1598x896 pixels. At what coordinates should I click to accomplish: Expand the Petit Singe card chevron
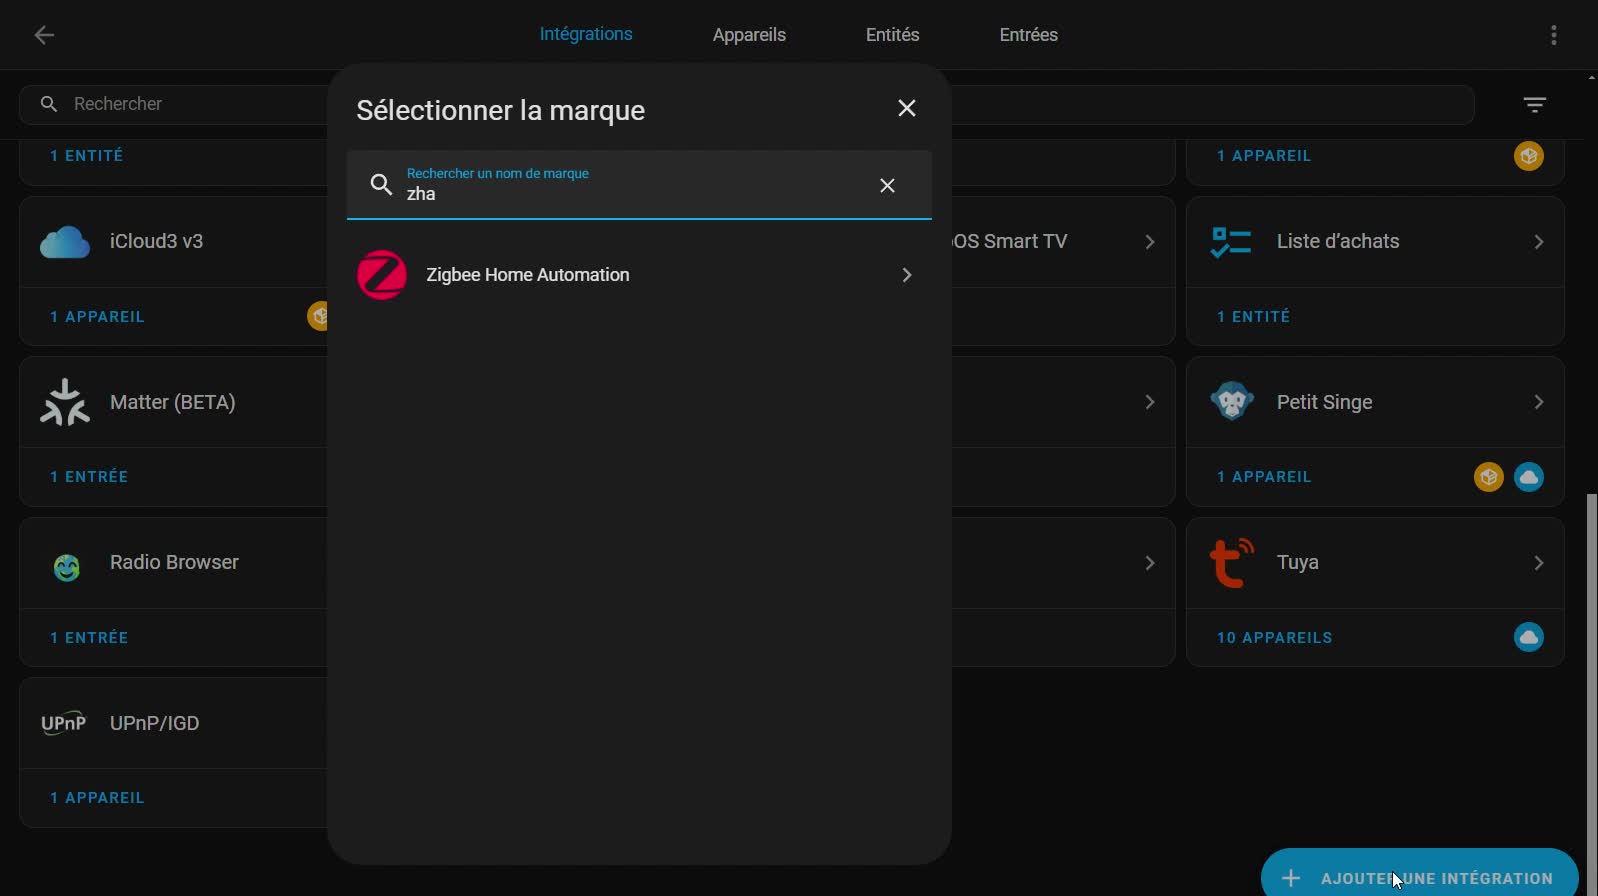point(1538,402)
